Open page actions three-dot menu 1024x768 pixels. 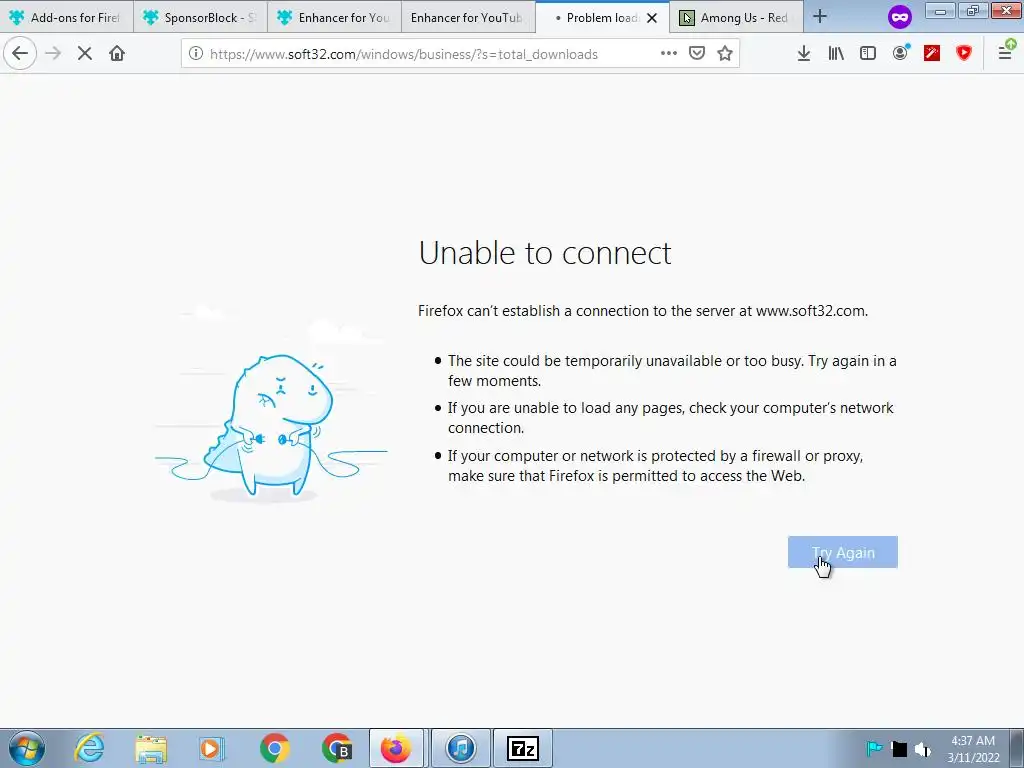pos(669,54)
